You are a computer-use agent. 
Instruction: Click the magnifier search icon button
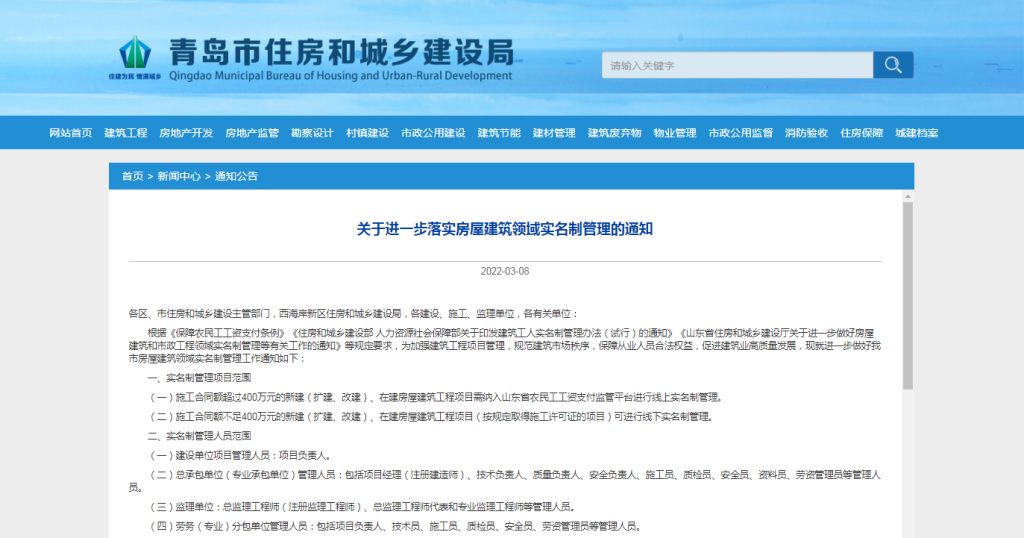892,65
